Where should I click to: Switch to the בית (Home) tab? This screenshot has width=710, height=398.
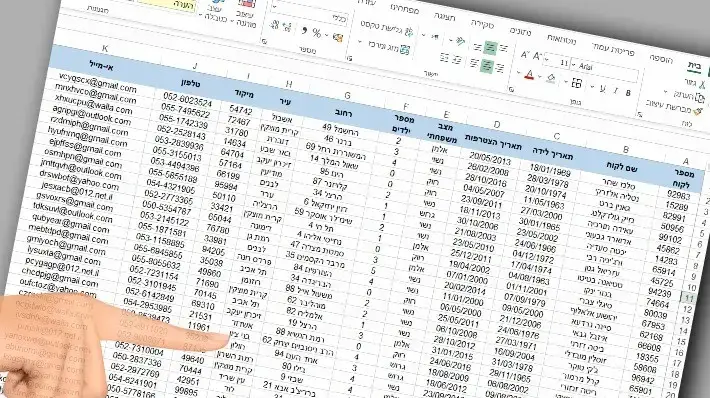[695, 66]
